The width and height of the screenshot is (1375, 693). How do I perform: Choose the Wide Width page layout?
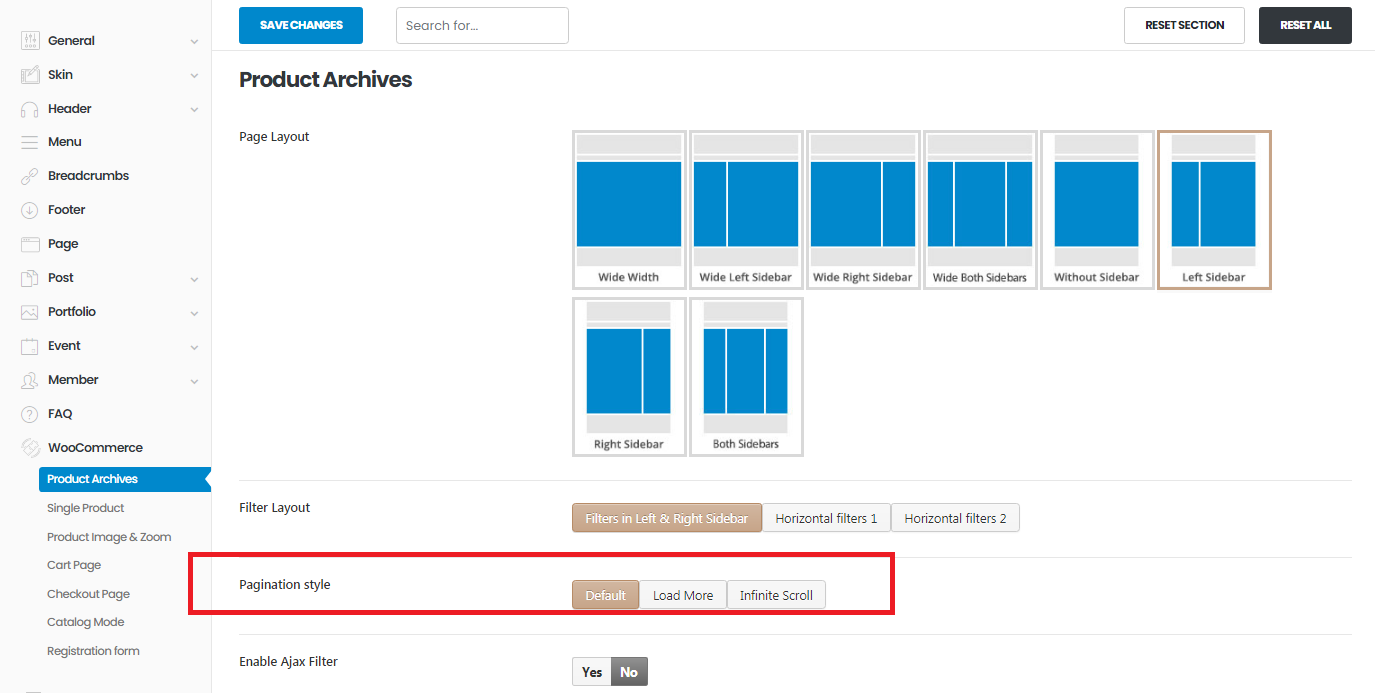point(629,210)
